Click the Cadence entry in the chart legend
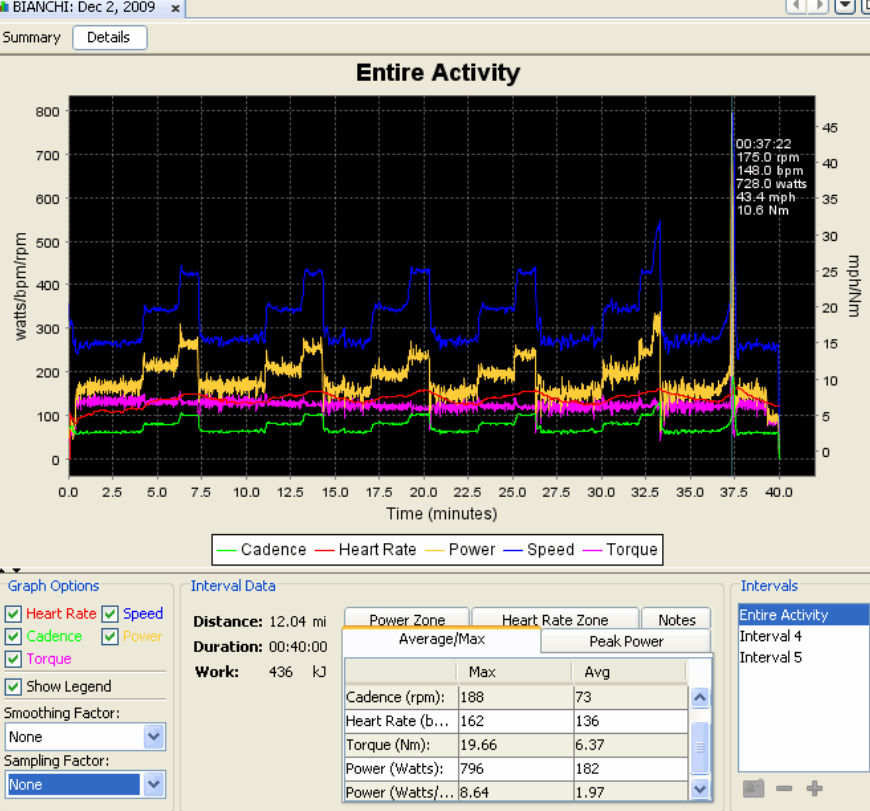870x811 pixels. click(x=262, y=550)
